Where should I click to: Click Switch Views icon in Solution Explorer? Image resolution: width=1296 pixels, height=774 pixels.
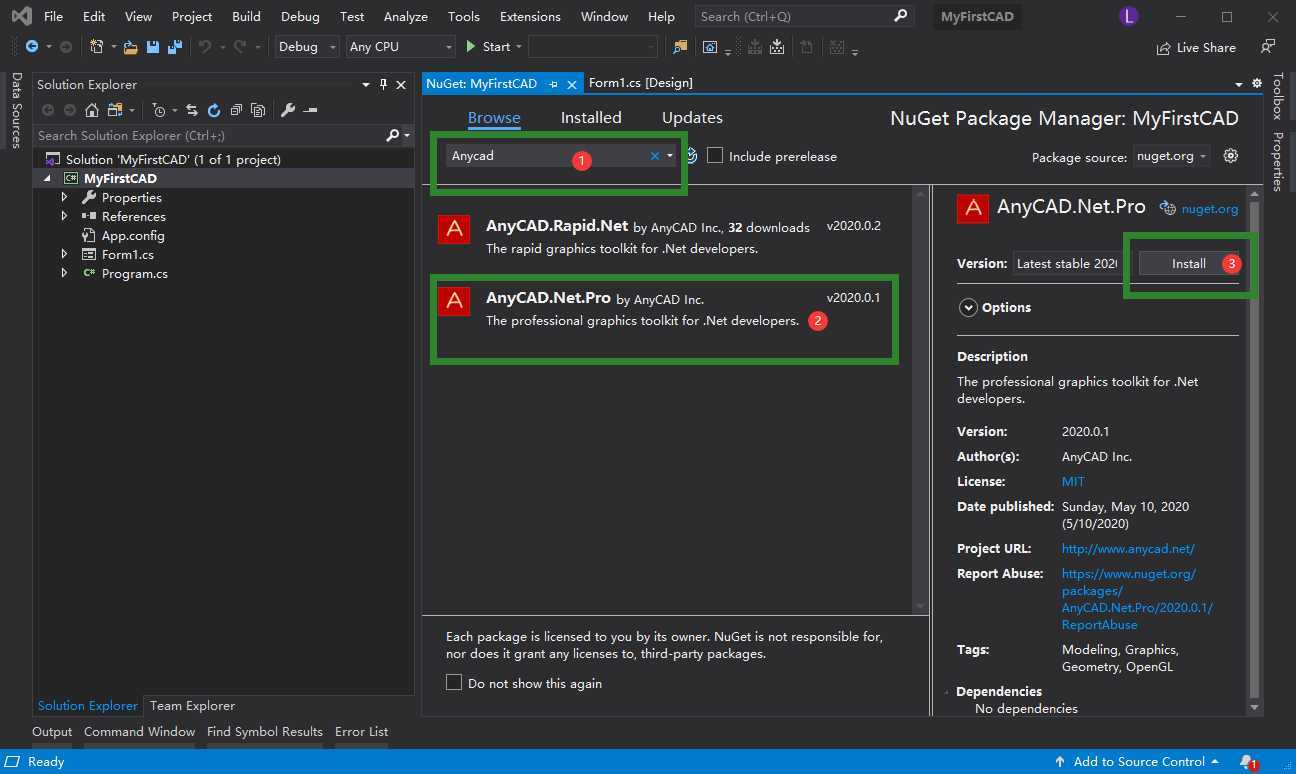click(115, 110)
